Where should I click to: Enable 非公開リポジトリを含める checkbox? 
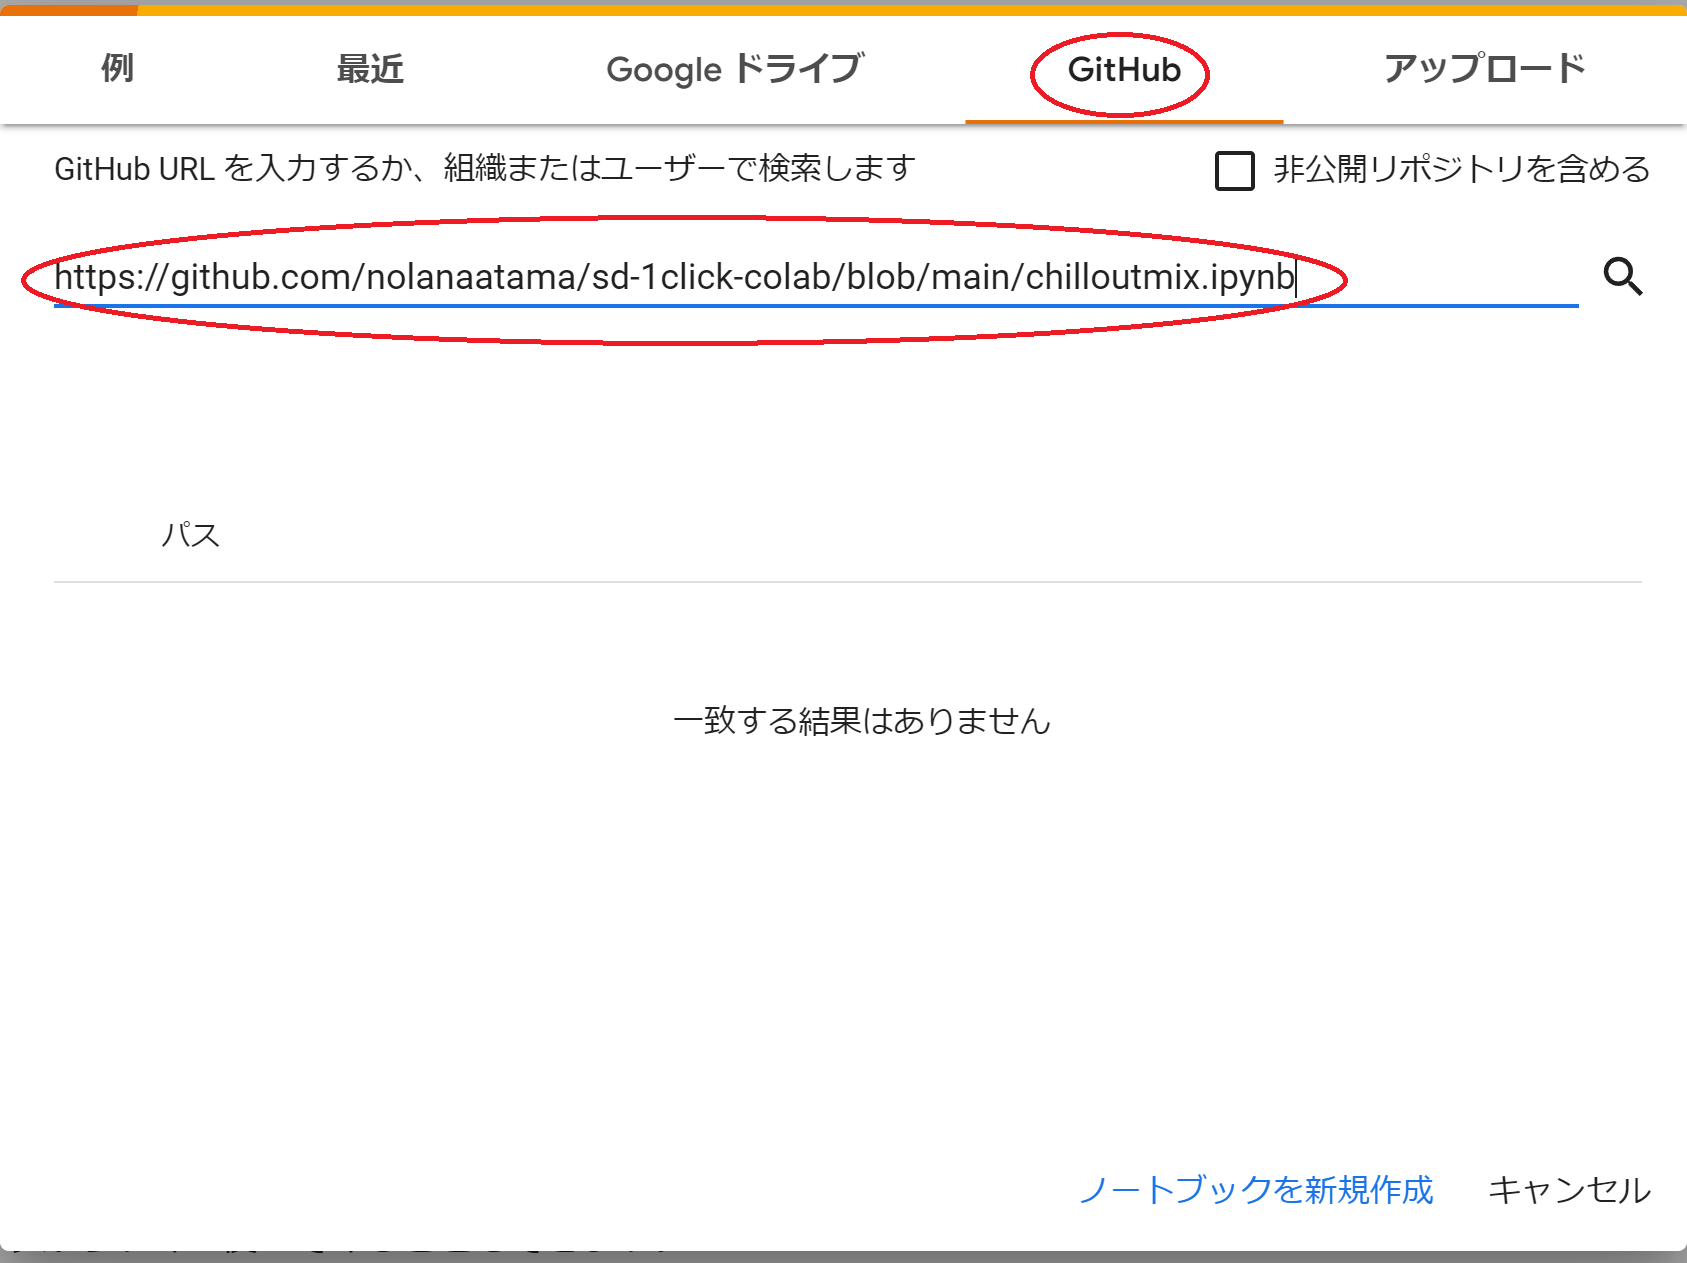tap(1234, 170)
